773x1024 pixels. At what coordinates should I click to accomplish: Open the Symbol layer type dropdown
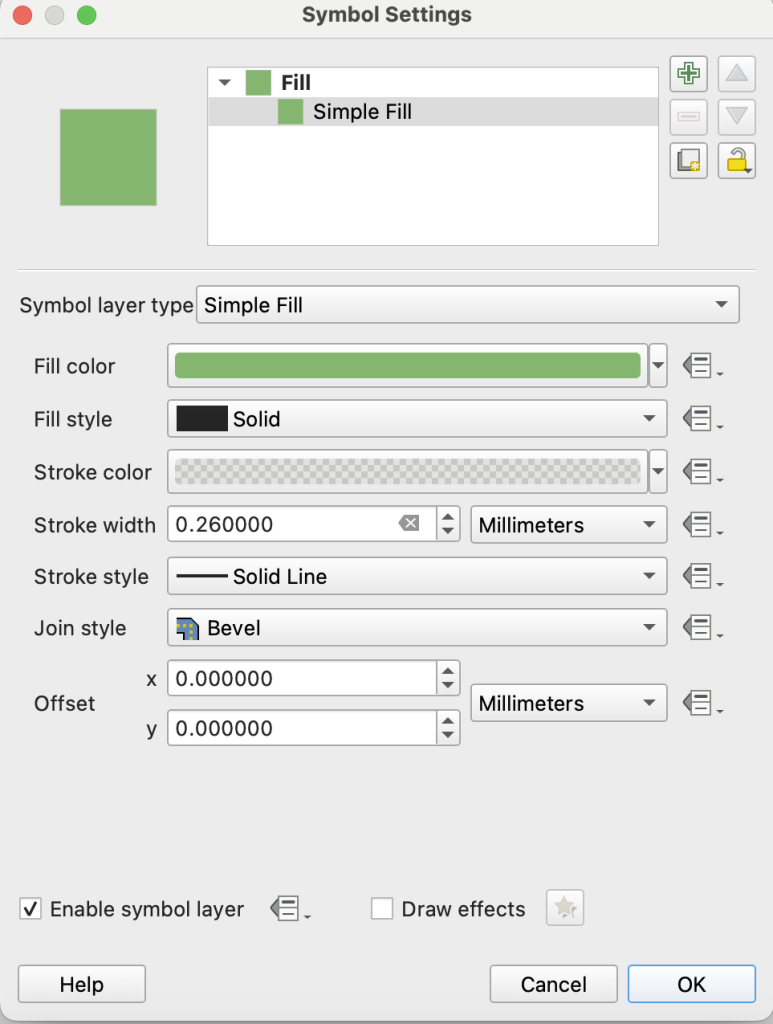(x=468, y=306)
